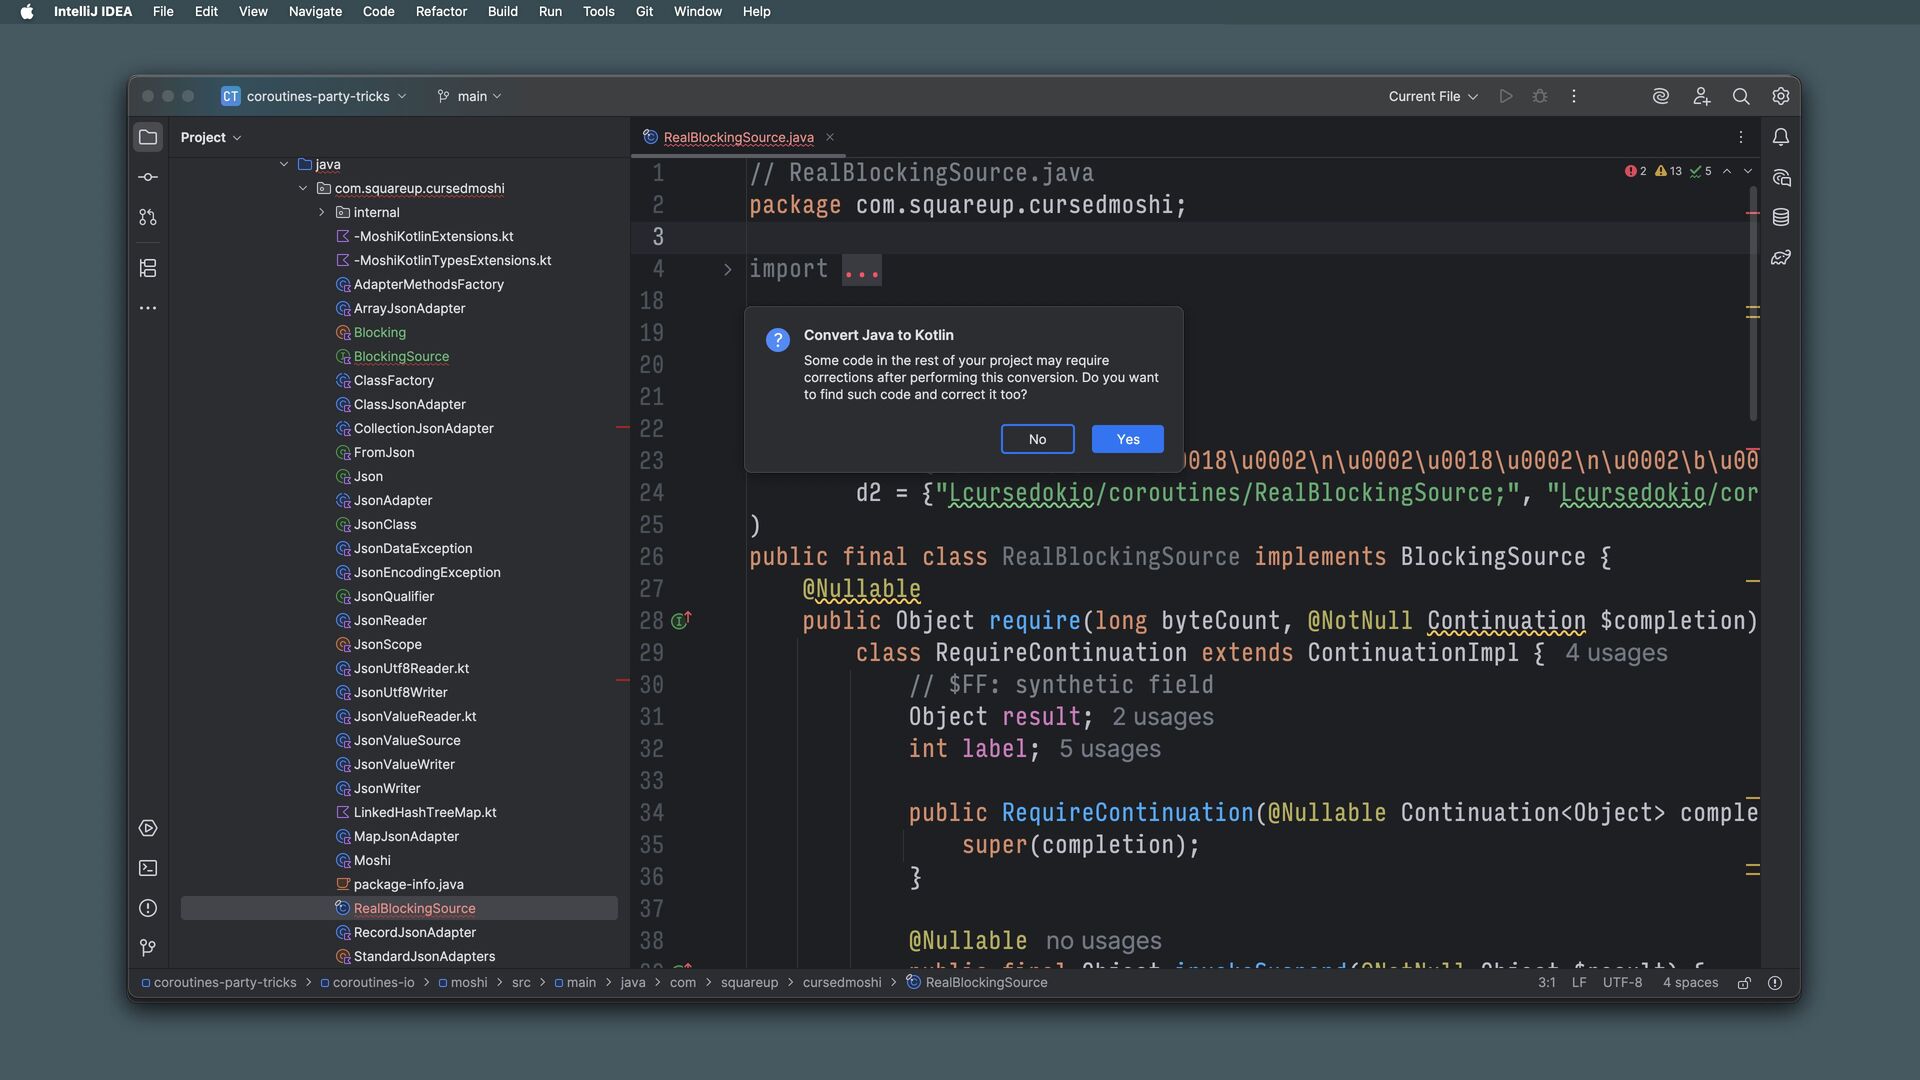Open the main branch dropdown
1920x1080 pixels.
click(470, 96)
